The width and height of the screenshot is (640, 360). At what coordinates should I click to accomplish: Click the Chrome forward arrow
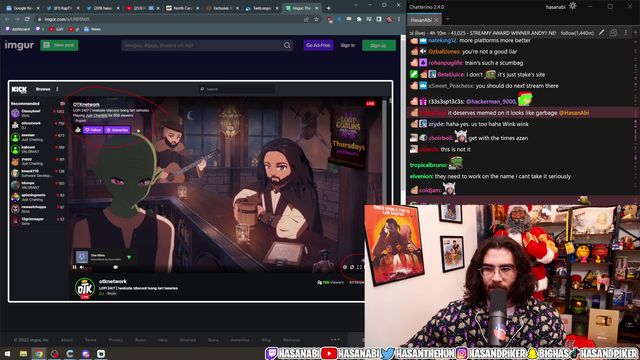coord(17,19)
